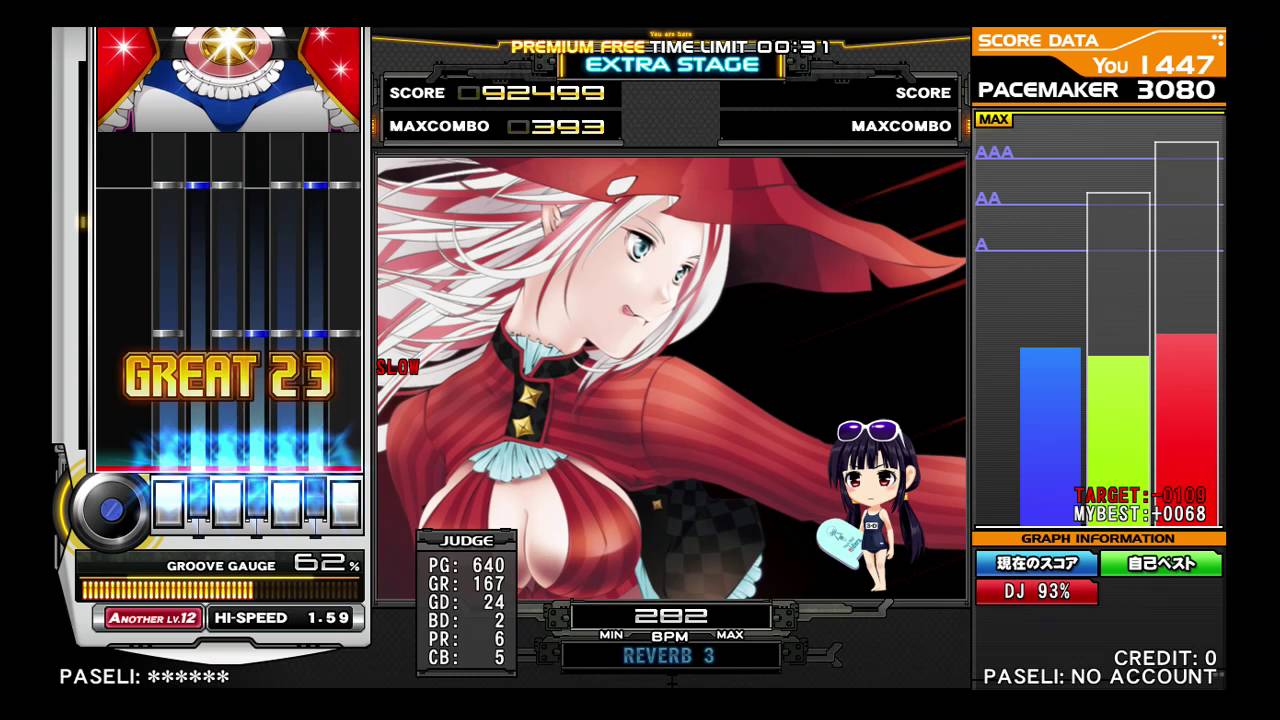This screenshot has width=1280, height=720.
Task: Click the groove gauge 62% value
Action: coord(326,563)
